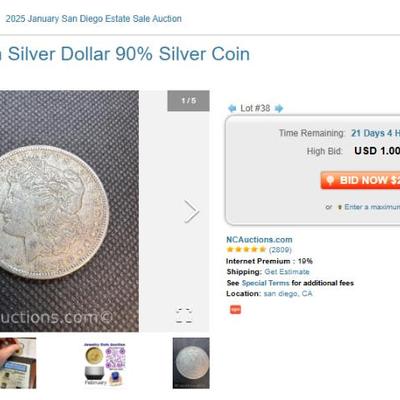Click the 1/5 image counter badge
This screenshot has height=400, width=400.
coord(188,101)
